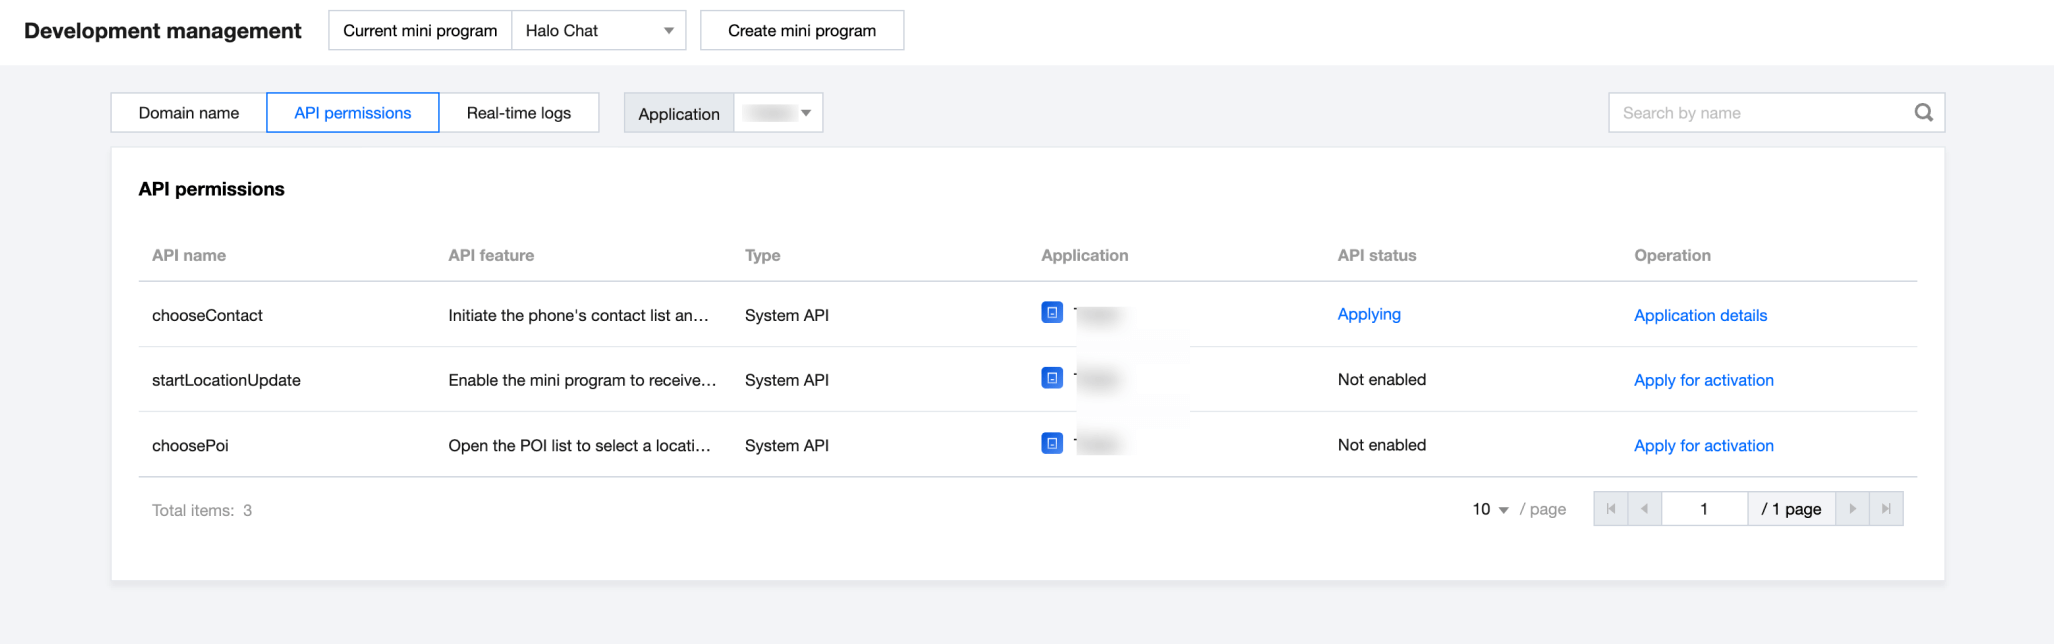Apply for activation of choosePoi

tap(1703, 446)
